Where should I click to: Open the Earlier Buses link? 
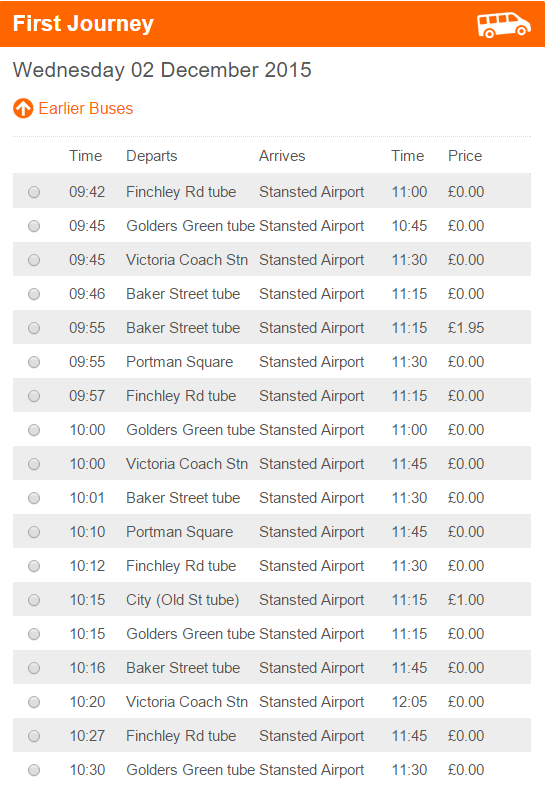pos(86,108)
